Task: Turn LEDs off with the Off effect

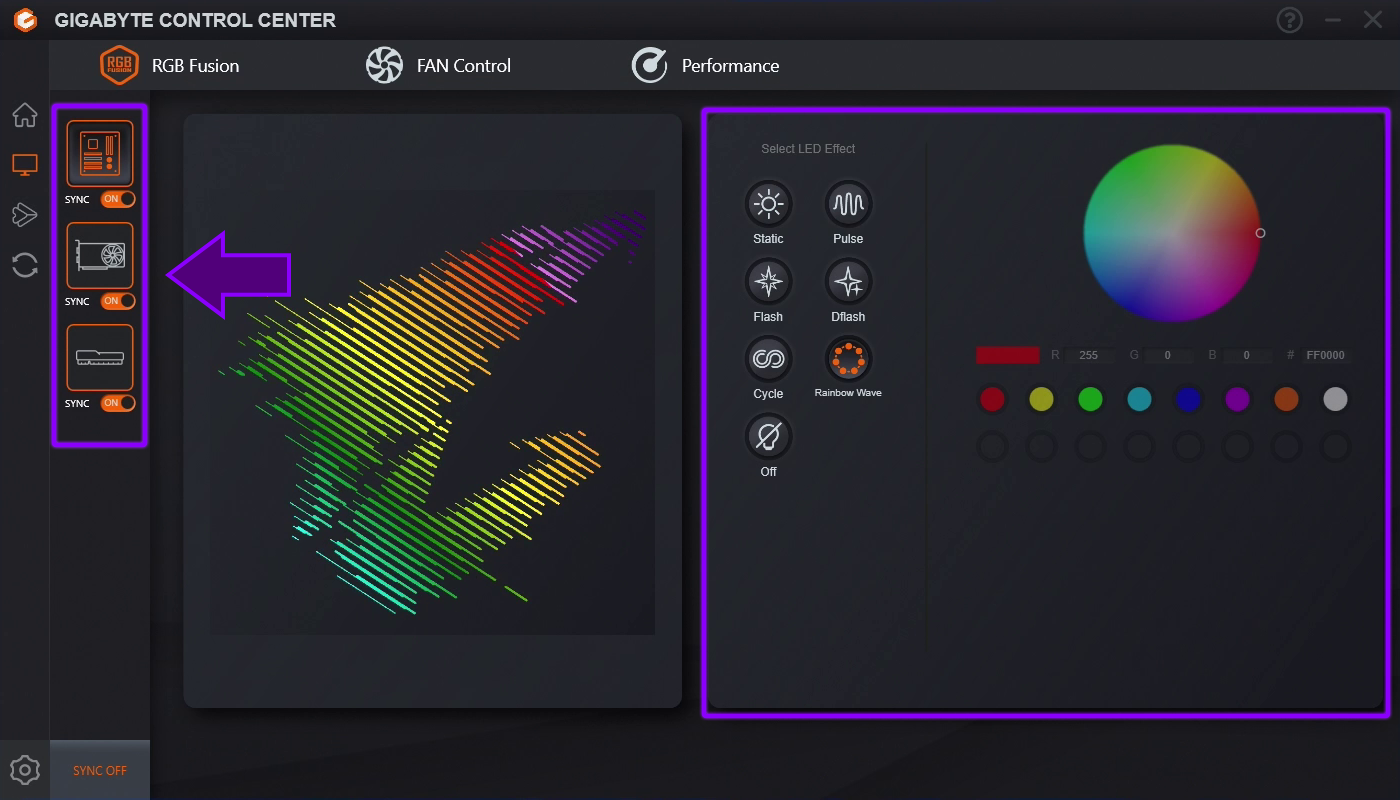Action: 767,437
